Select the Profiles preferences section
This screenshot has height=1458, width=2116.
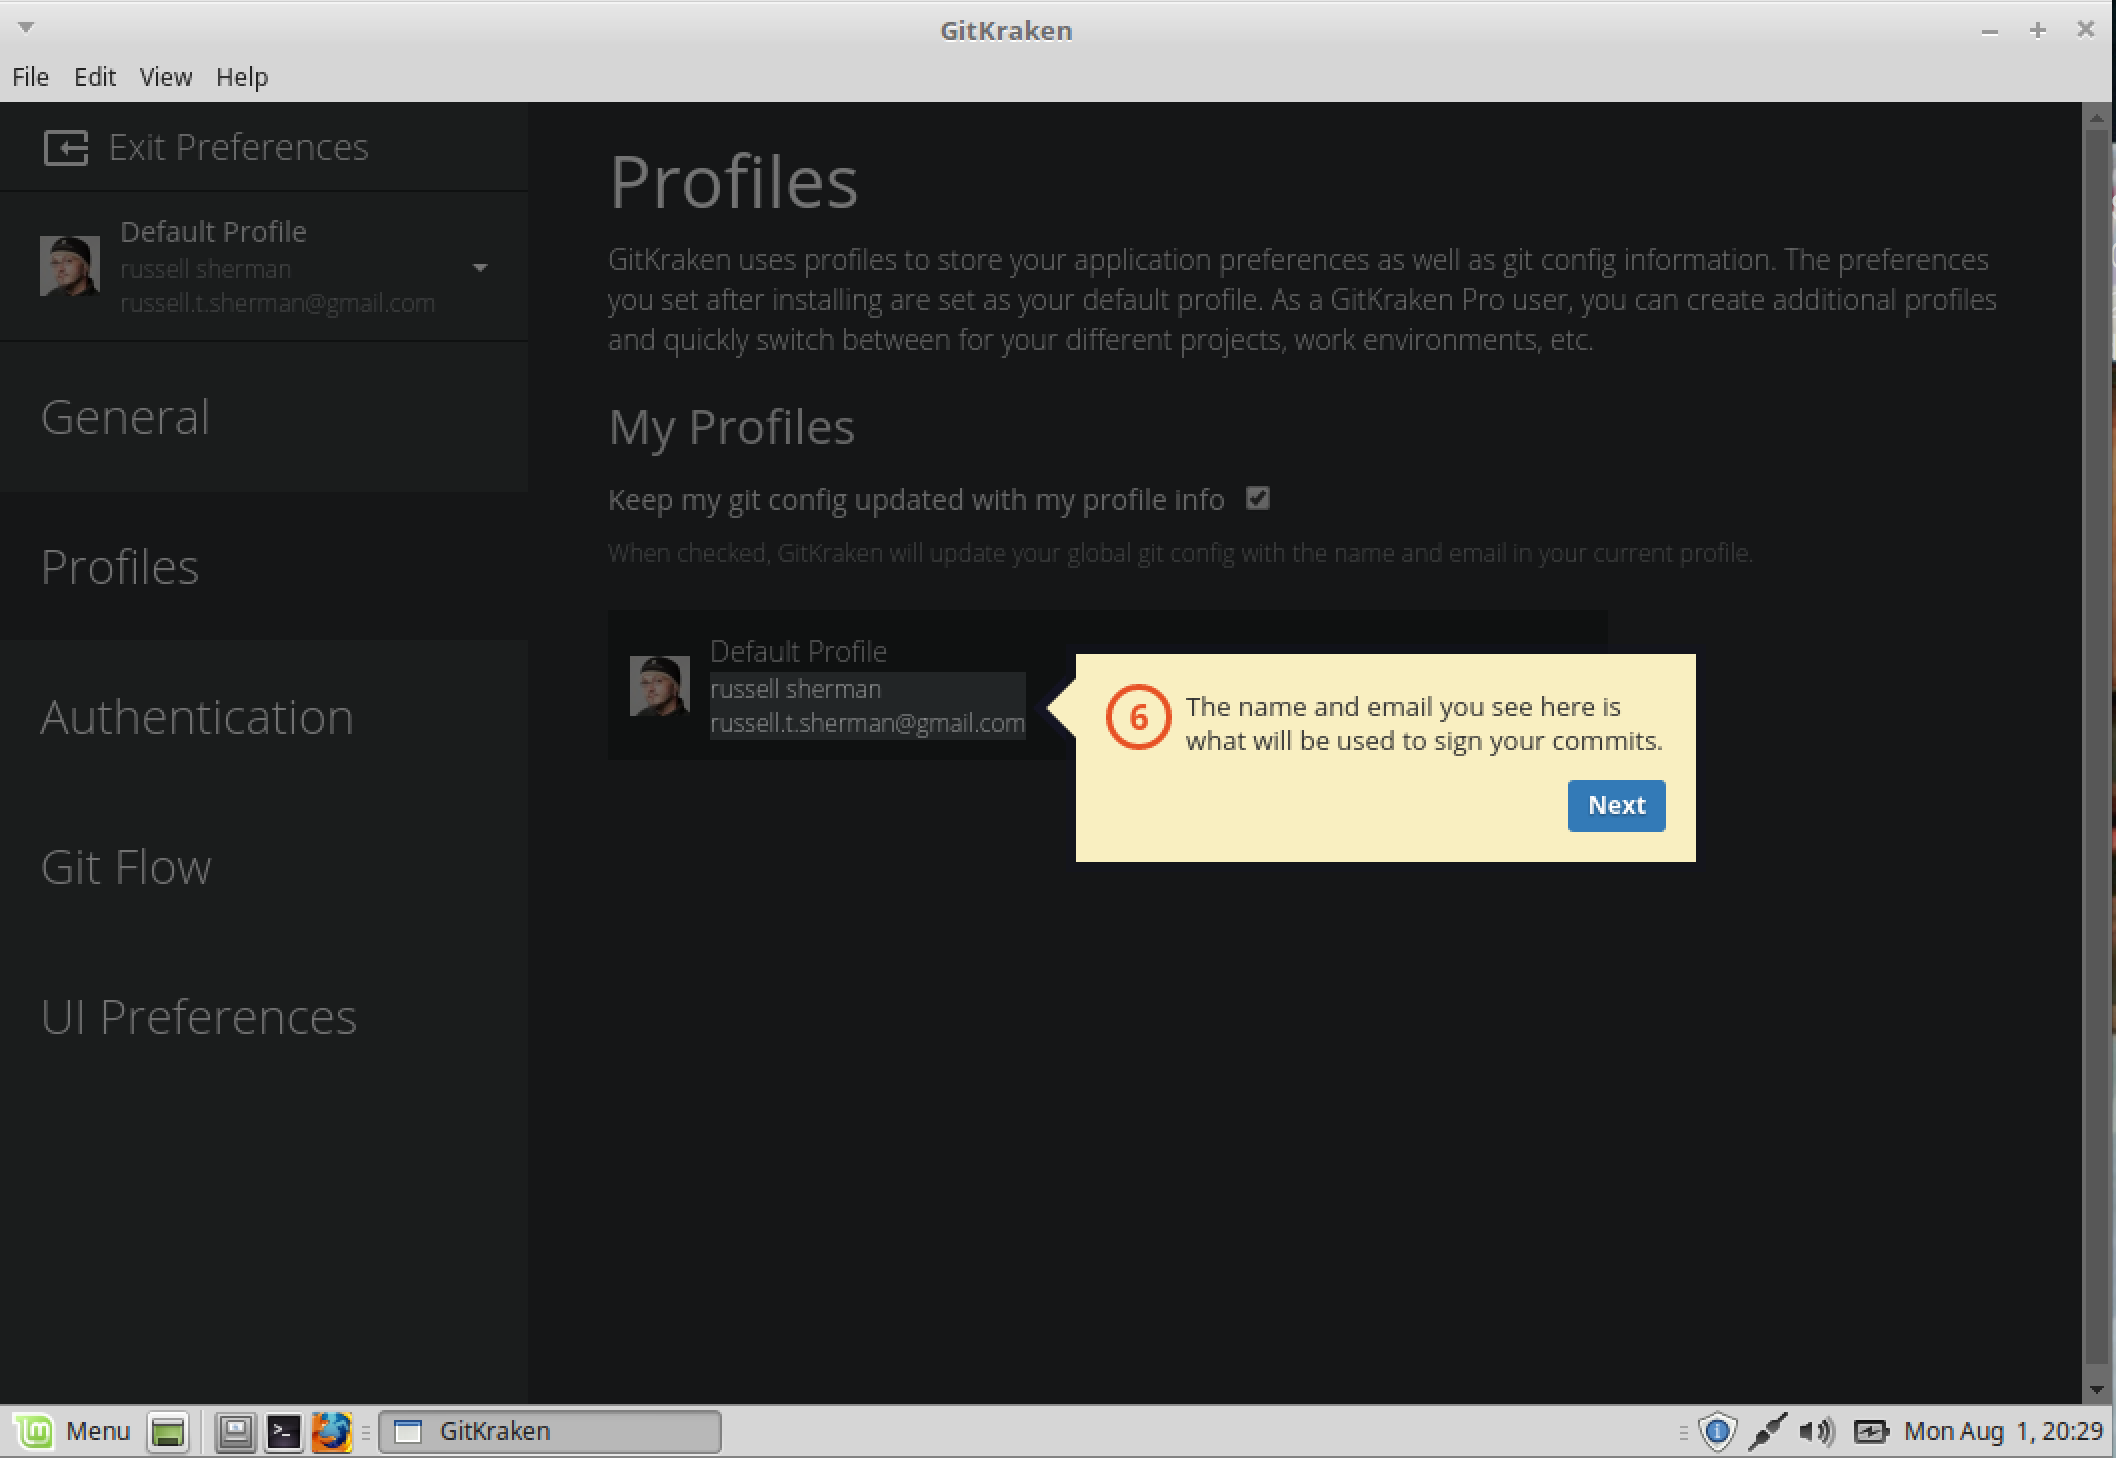click(x=264, y=566)
